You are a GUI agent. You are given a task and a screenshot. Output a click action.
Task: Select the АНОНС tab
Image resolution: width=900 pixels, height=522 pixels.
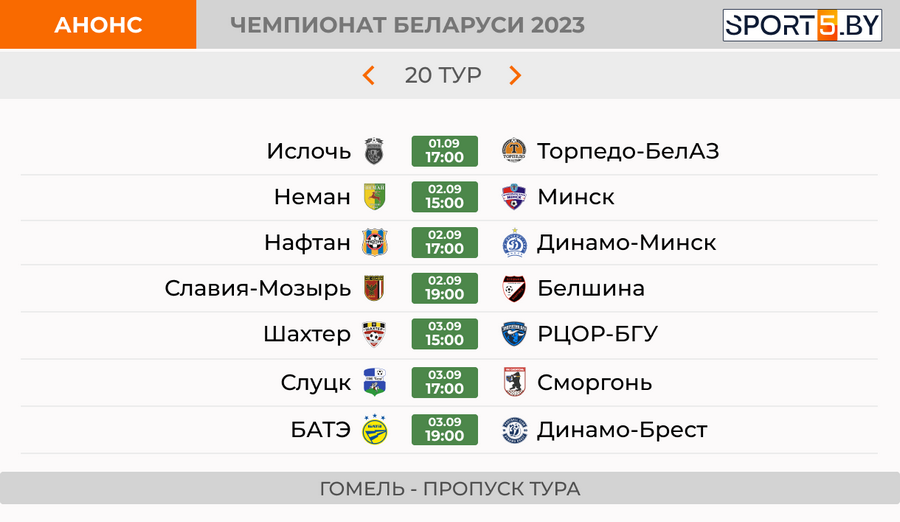pos(98,25)
